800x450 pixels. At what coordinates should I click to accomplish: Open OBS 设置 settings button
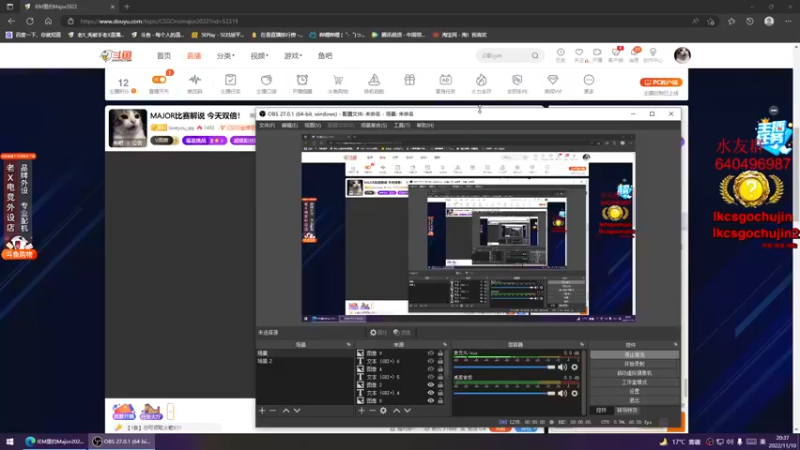pos(634,391)
